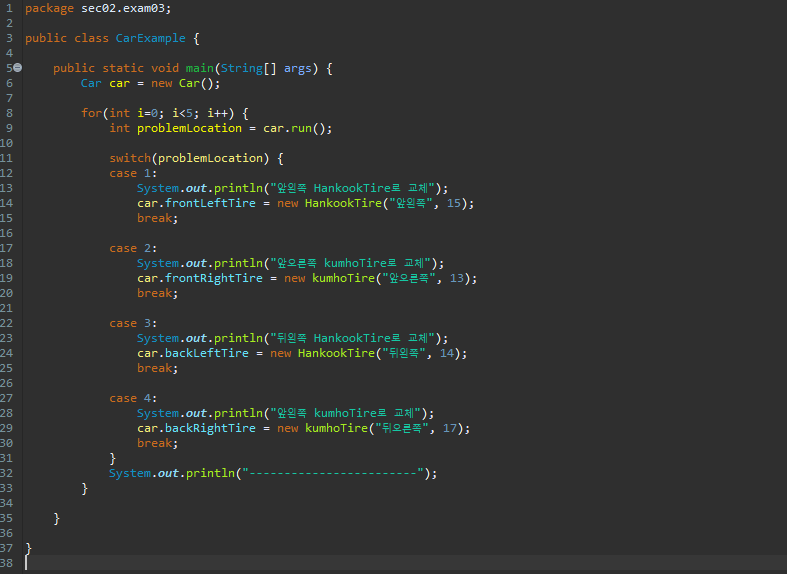Click 'problemLocation' declaration on line 9

click(x=189, y=128)
